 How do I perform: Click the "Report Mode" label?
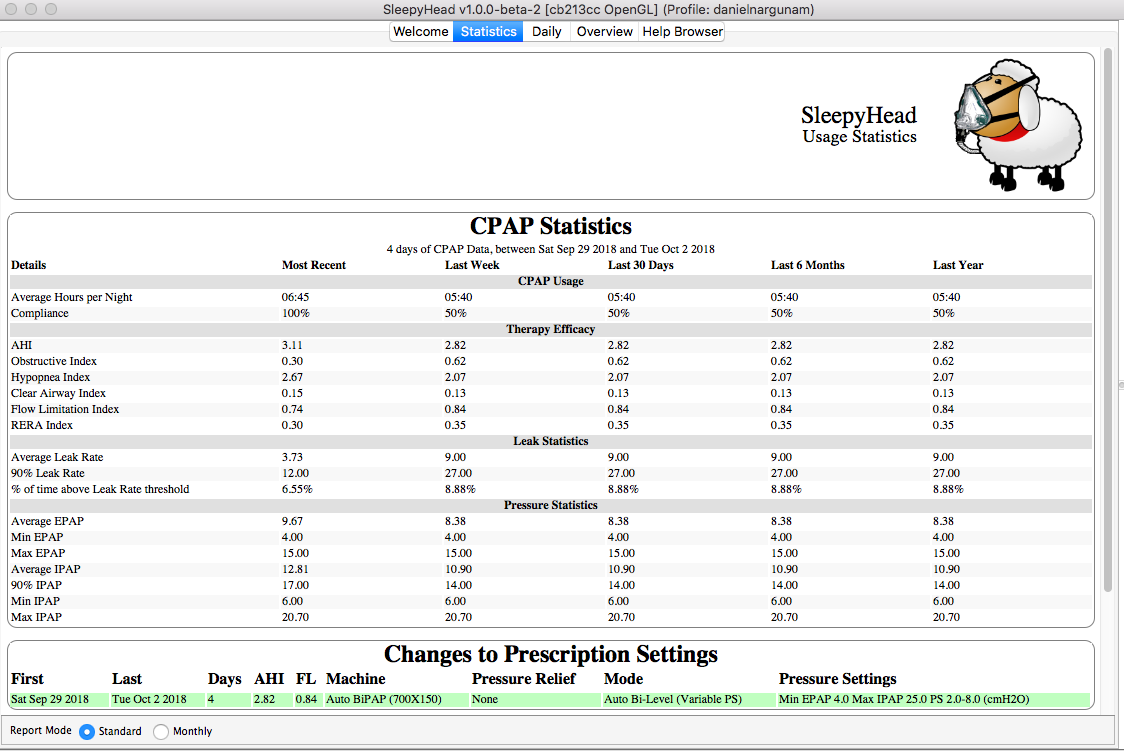click(x=41, y=730)
